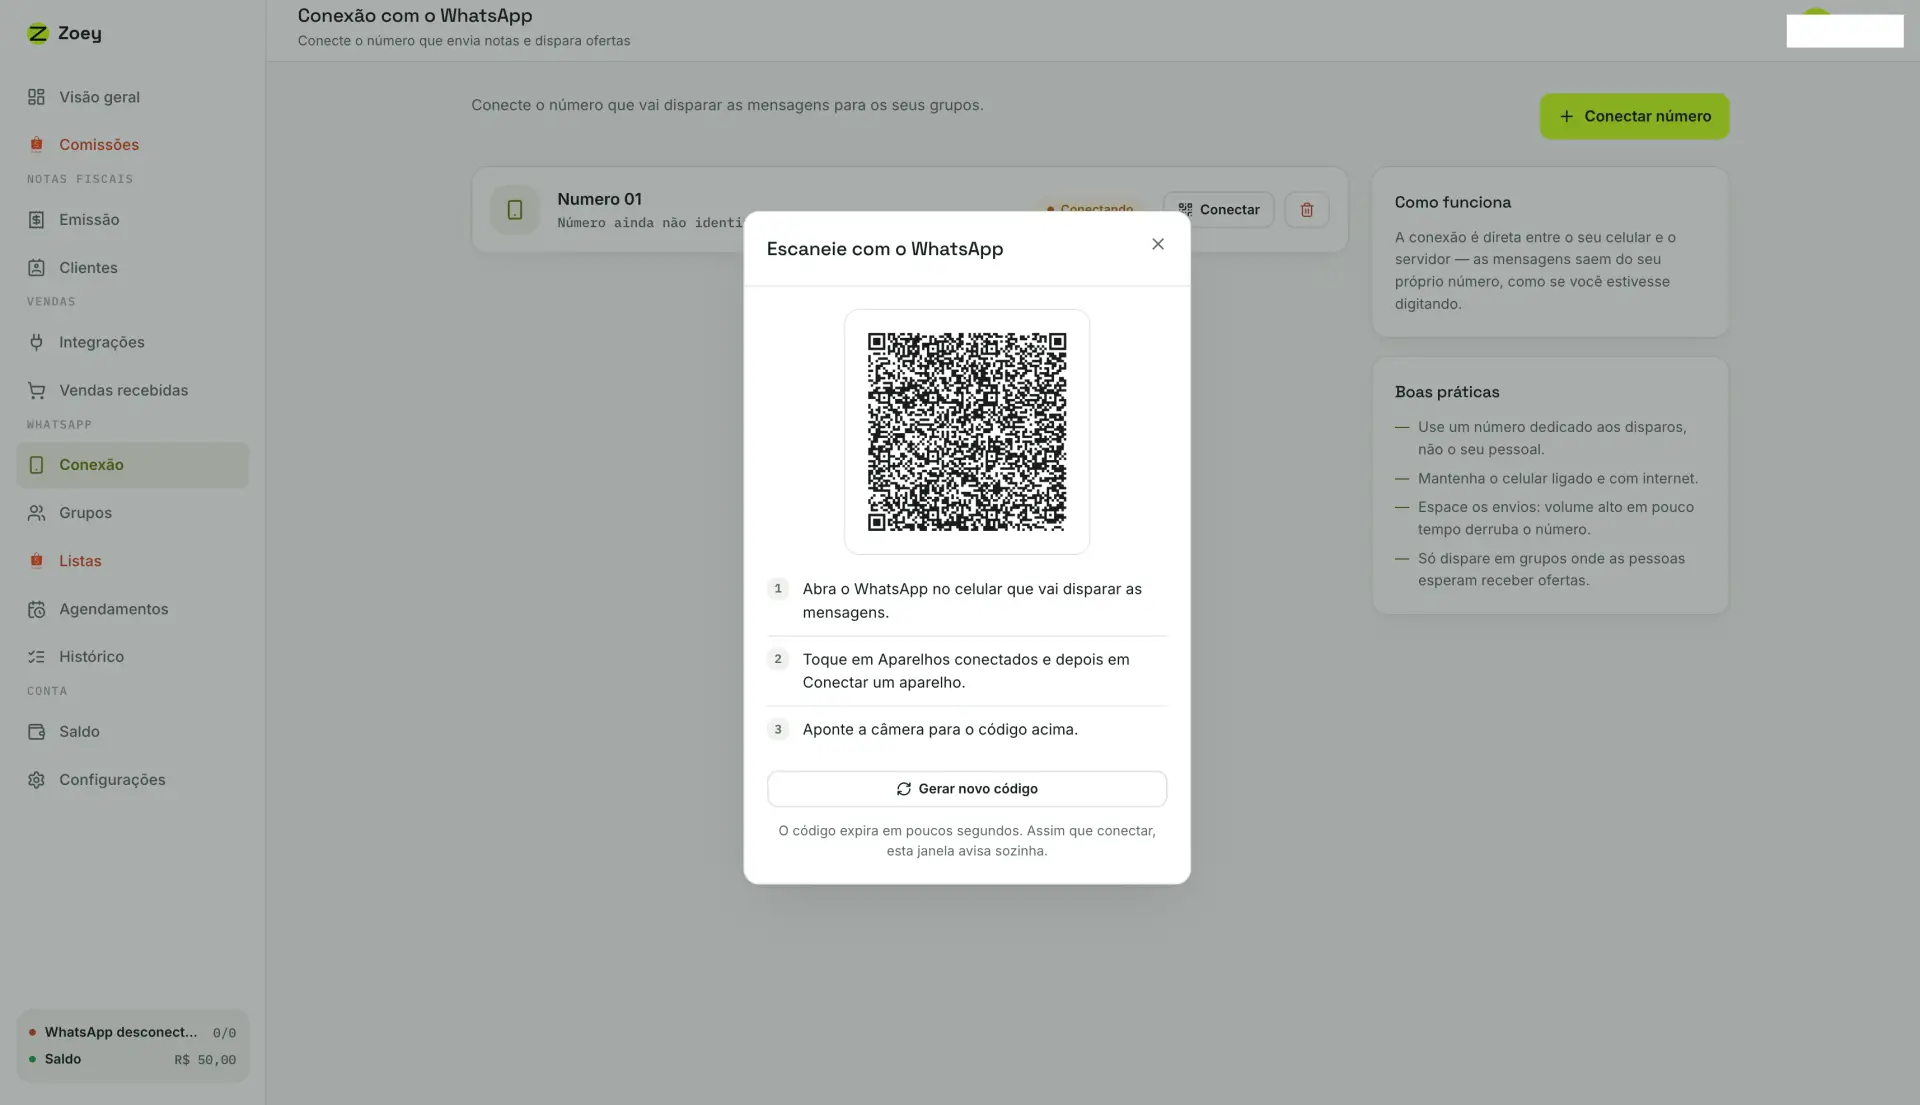1920x1105 pixels.
Task: Click 'Use um número dedicado' tip text
Action: coord(1551,438)
